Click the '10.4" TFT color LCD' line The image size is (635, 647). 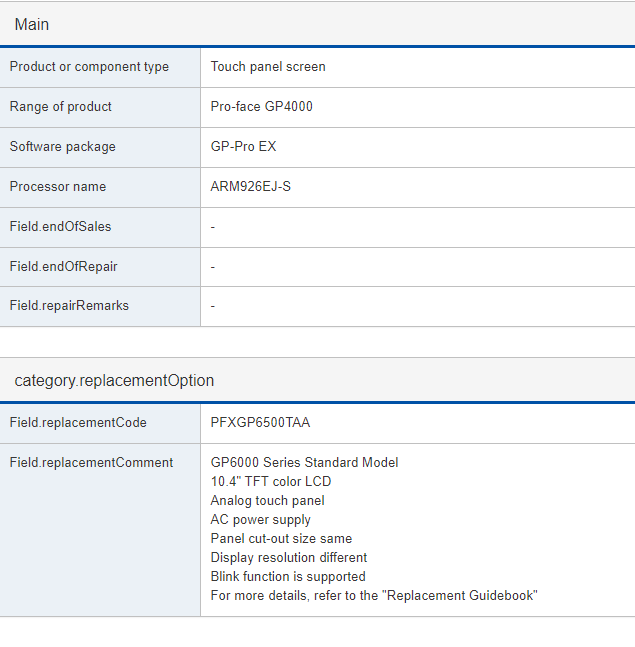click(x=271, y=482)
